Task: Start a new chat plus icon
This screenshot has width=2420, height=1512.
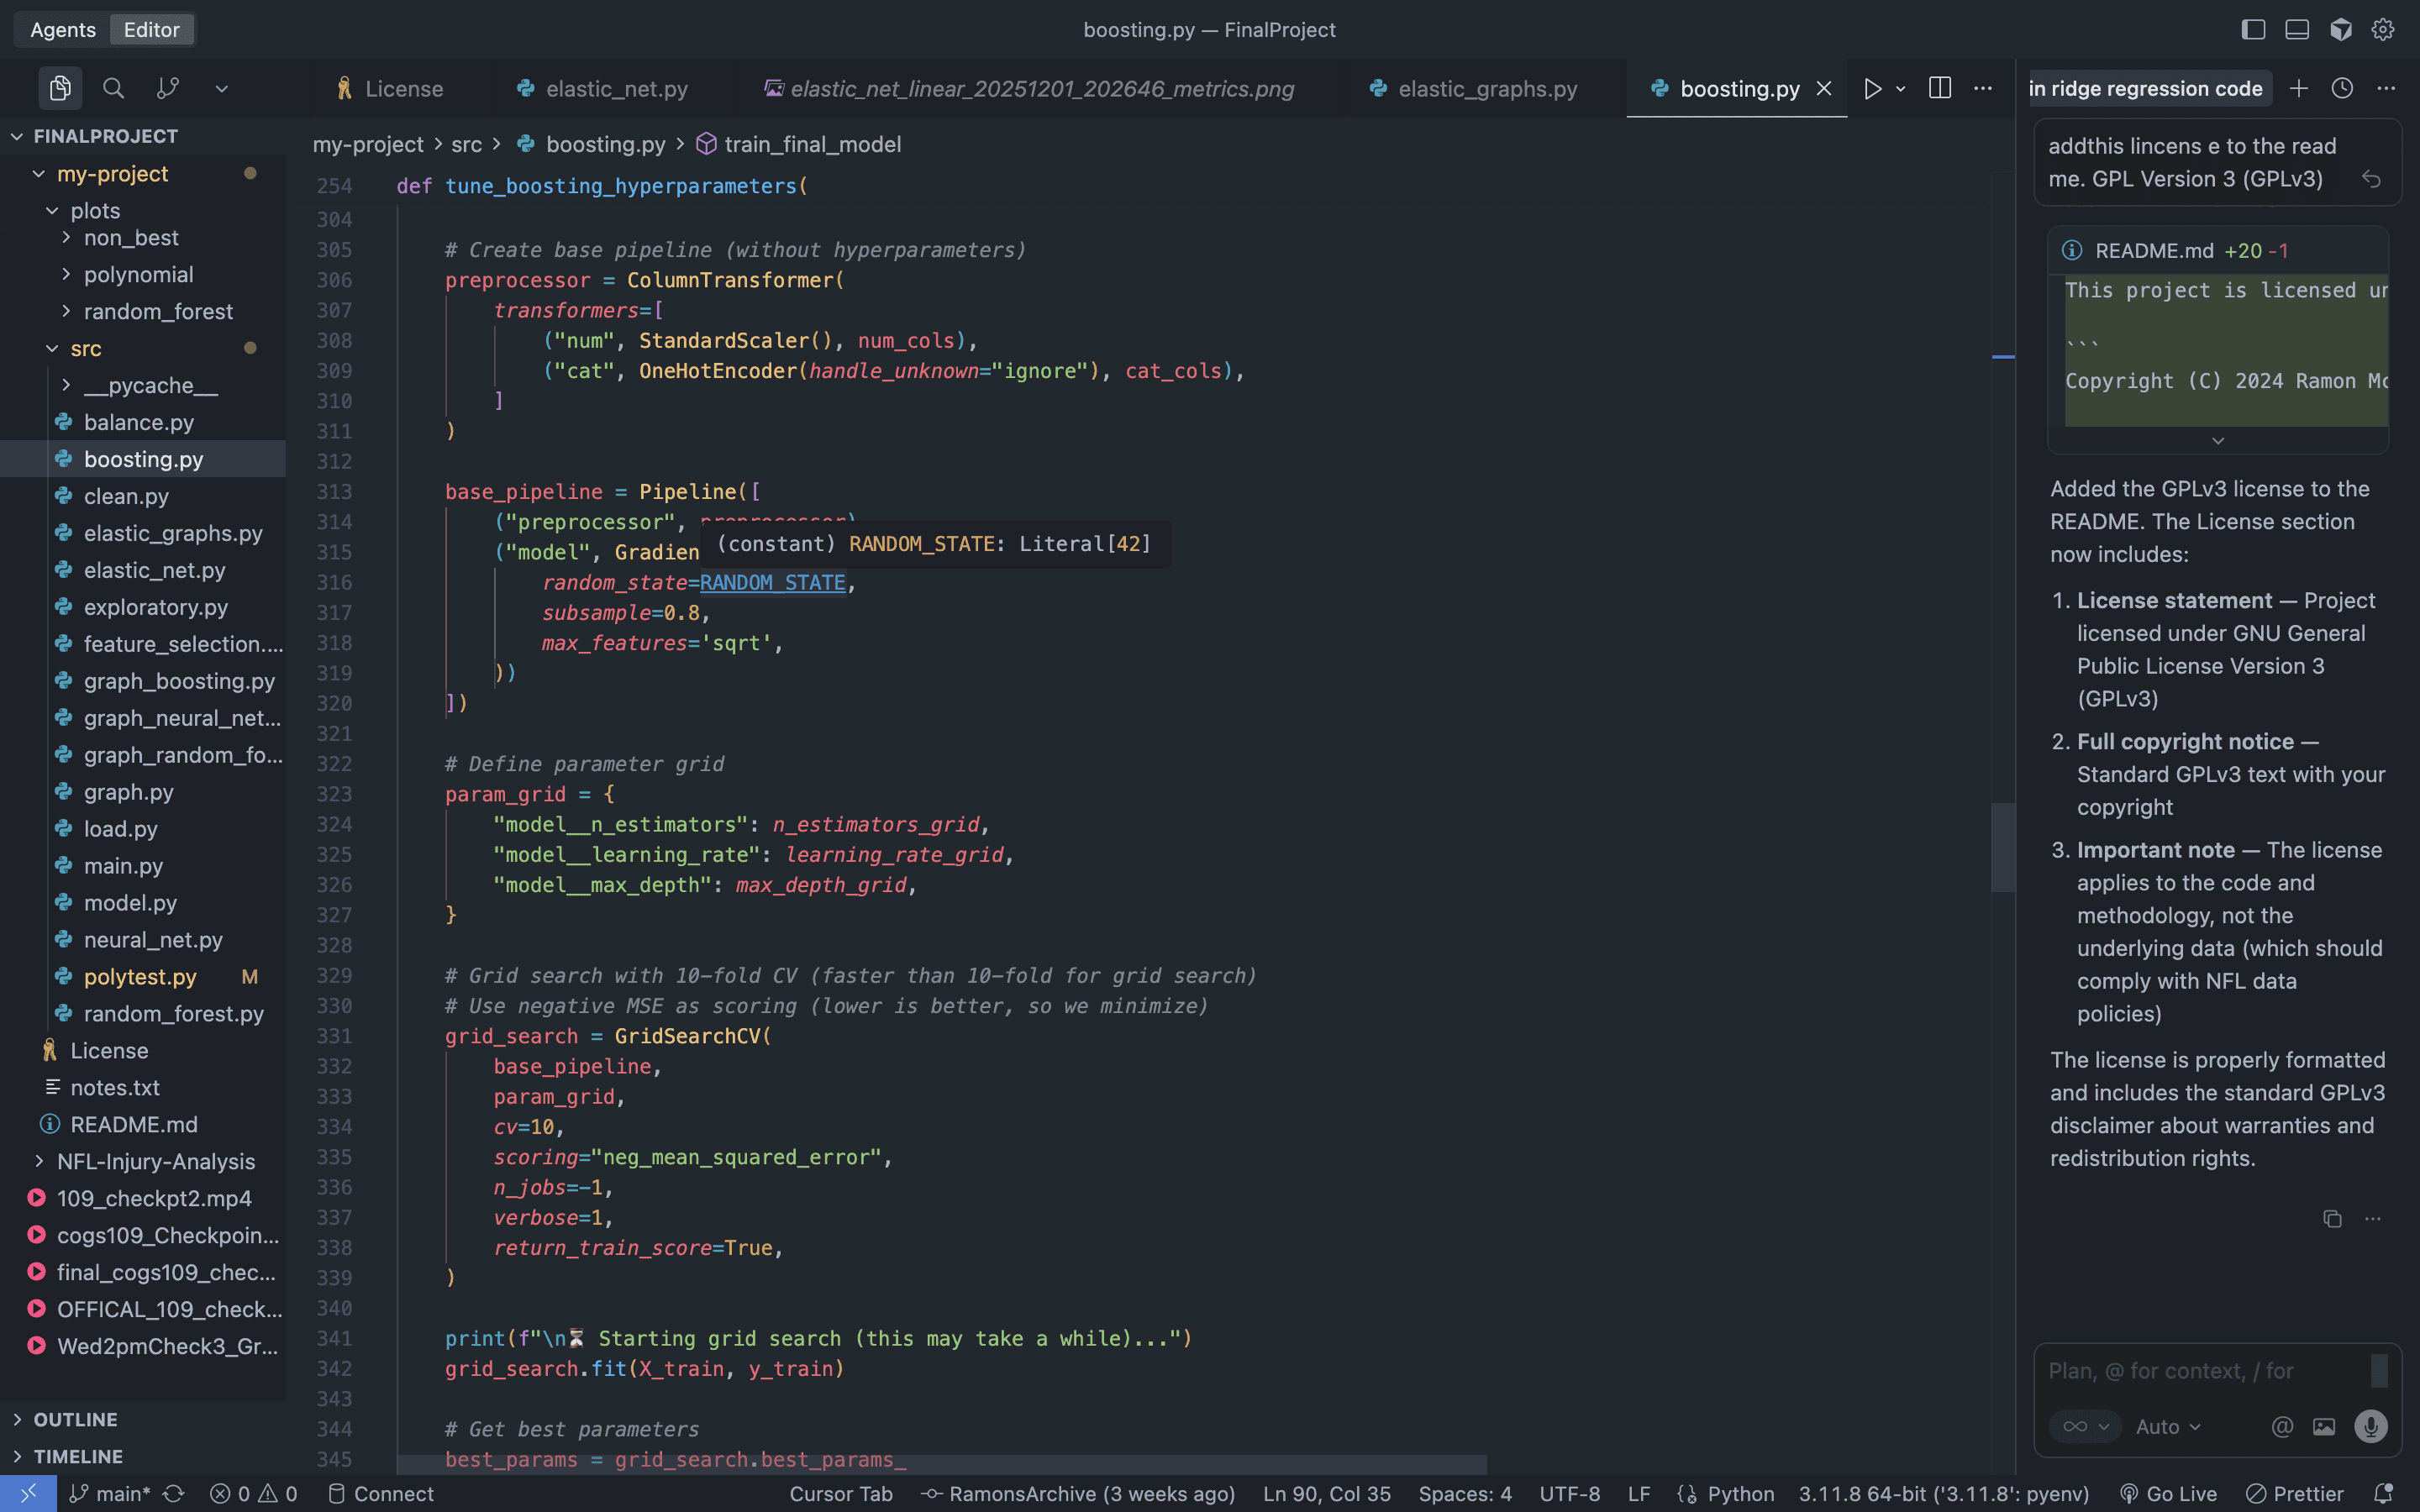Action: [x=2299, y=88]
